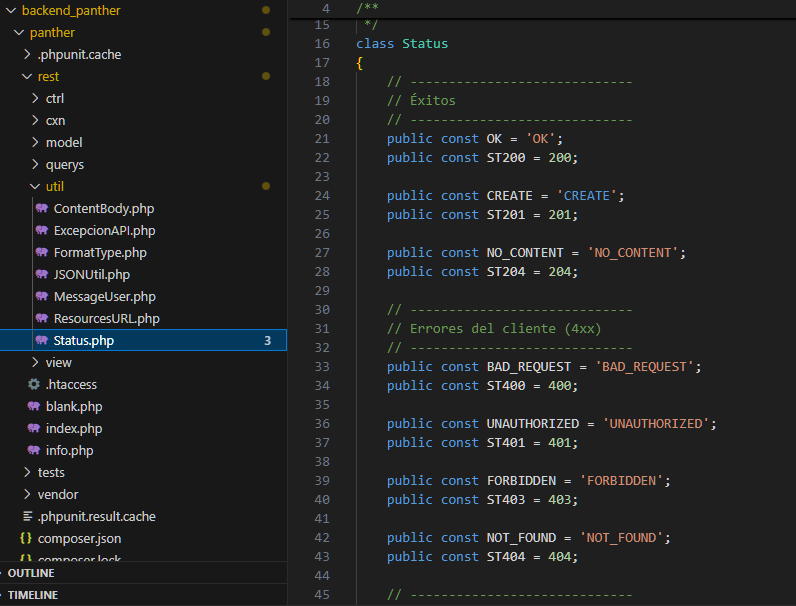The image size is (796, 606).
Task: Open .phpunit.result.cache file
Action: [x=96, y=517]
